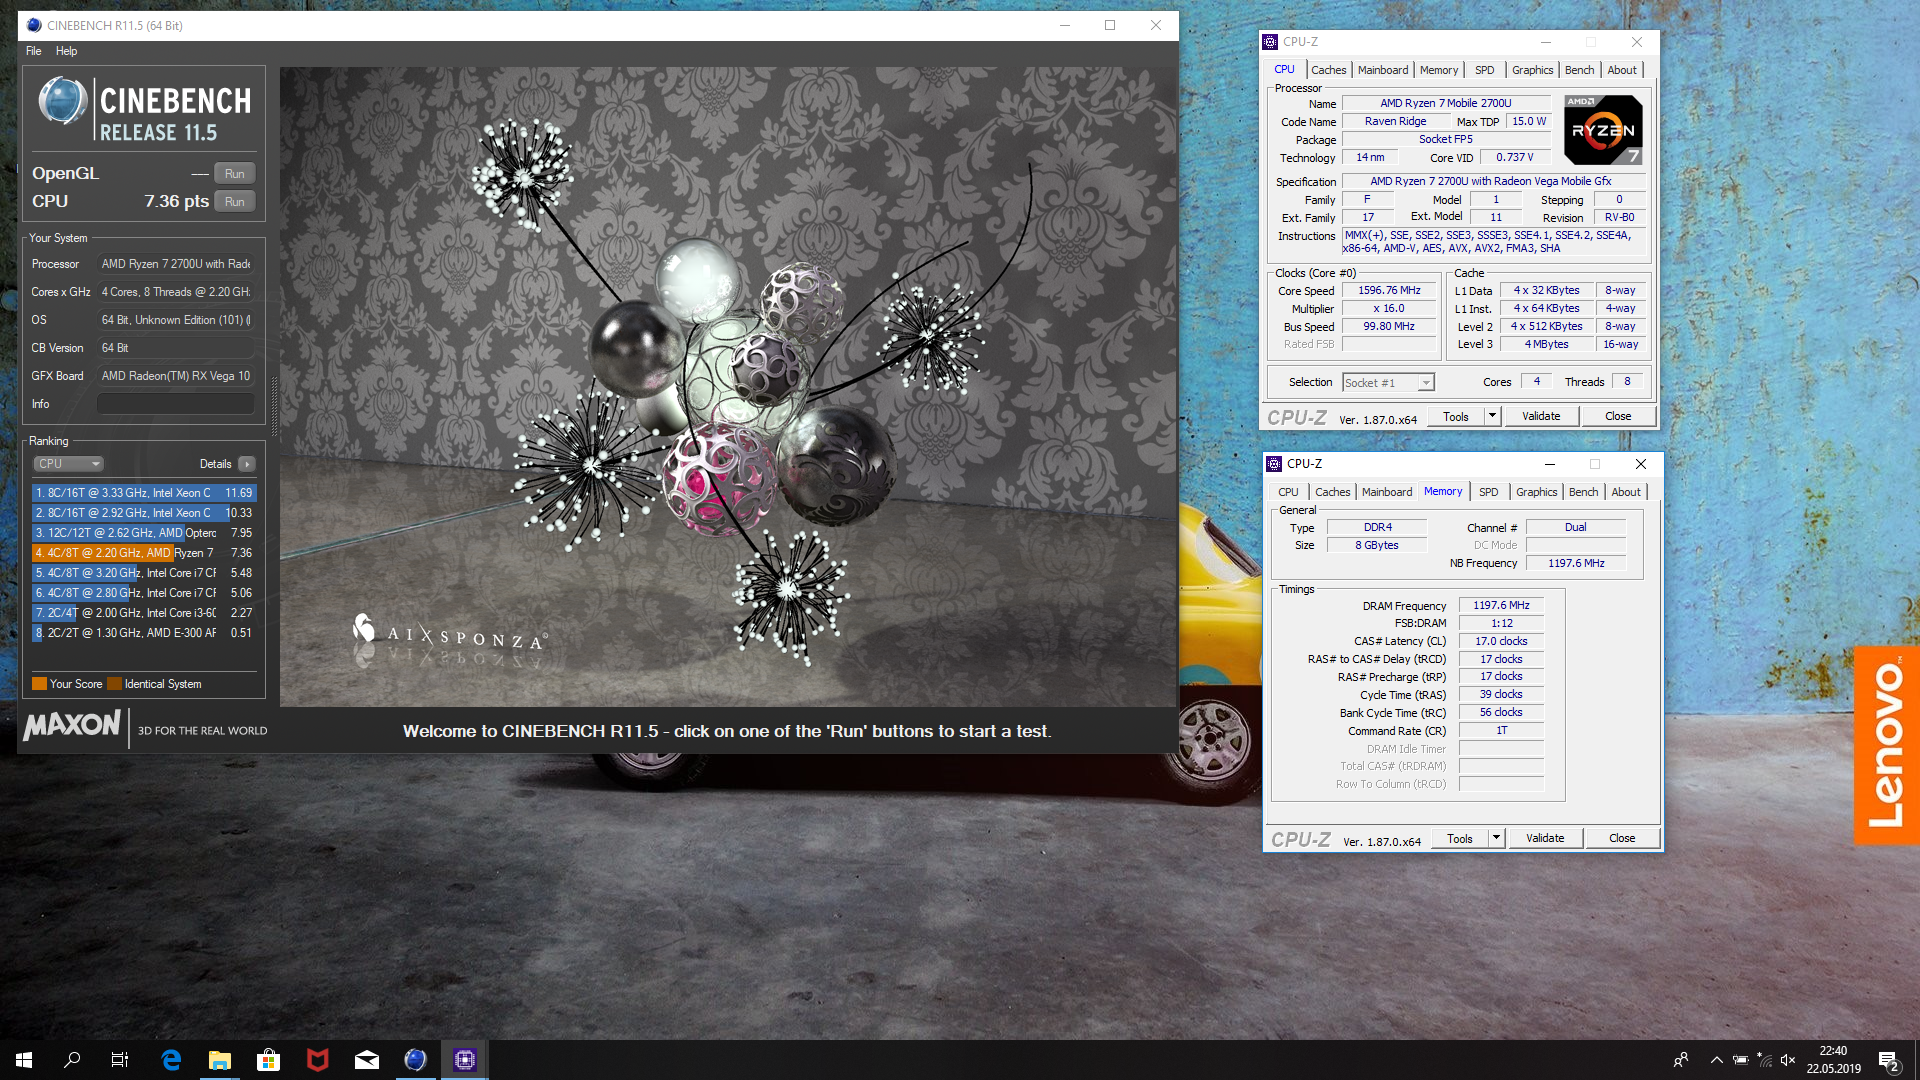The width and height of the screenshot is (1920, 1080).
Task: Open Graphics tab in top CPU-Z
Action: (1532, 70)
